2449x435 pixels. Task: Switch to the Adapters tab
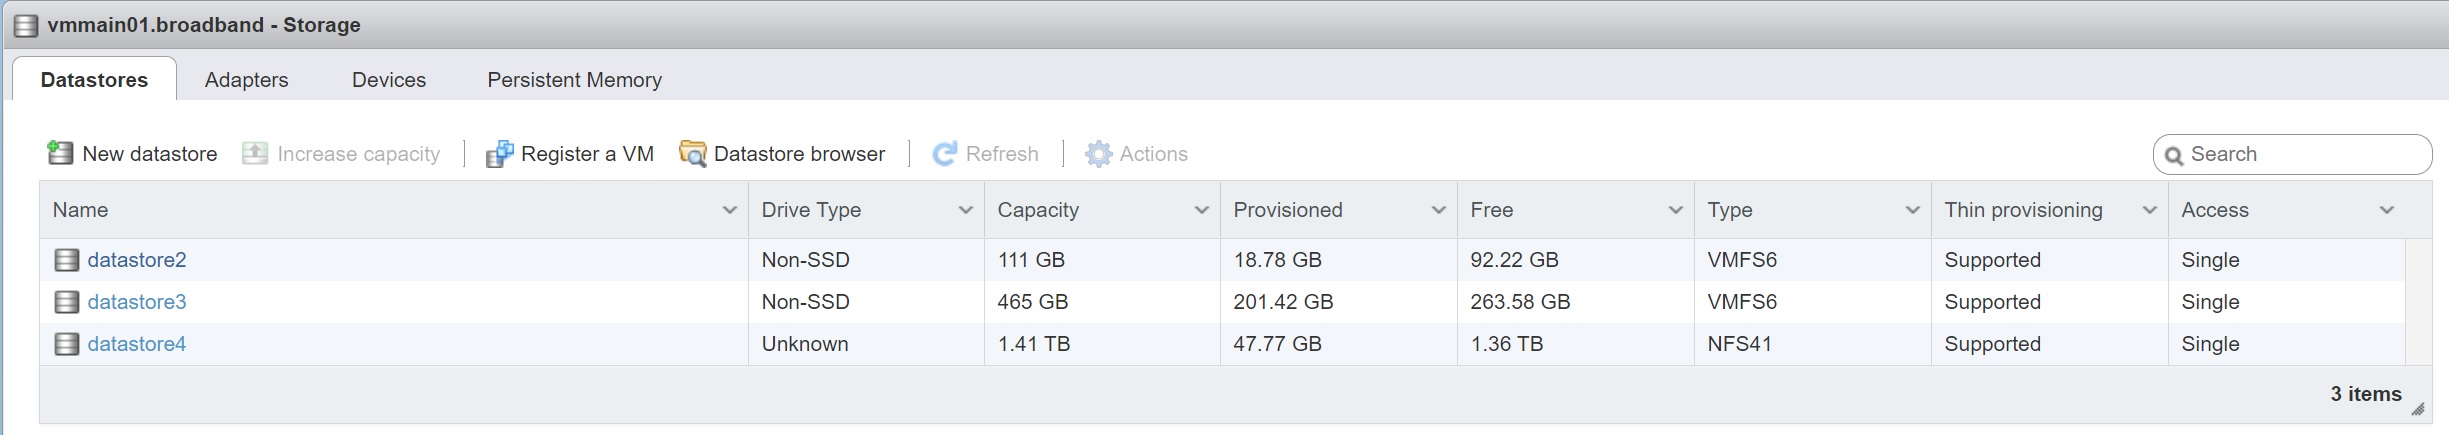click(246, 80)
